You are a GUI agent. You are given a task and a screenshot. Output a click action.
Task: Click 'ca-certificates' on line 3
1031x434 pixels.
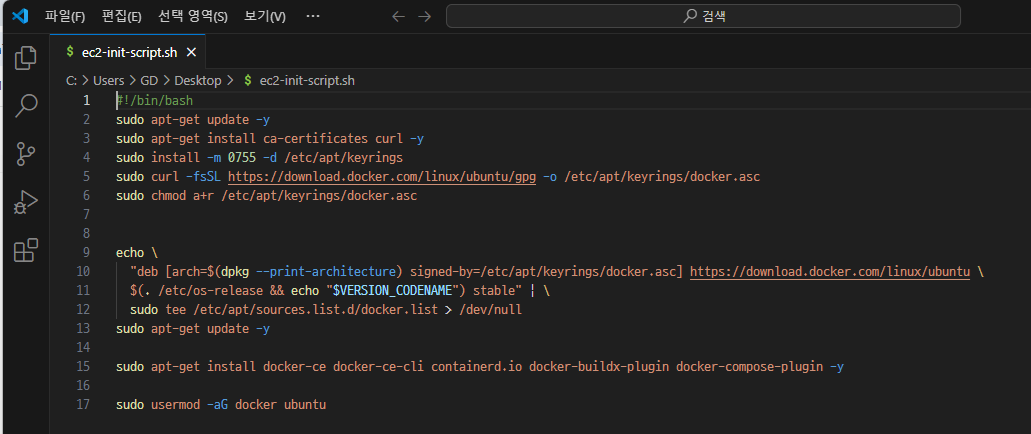click(316, 139)
